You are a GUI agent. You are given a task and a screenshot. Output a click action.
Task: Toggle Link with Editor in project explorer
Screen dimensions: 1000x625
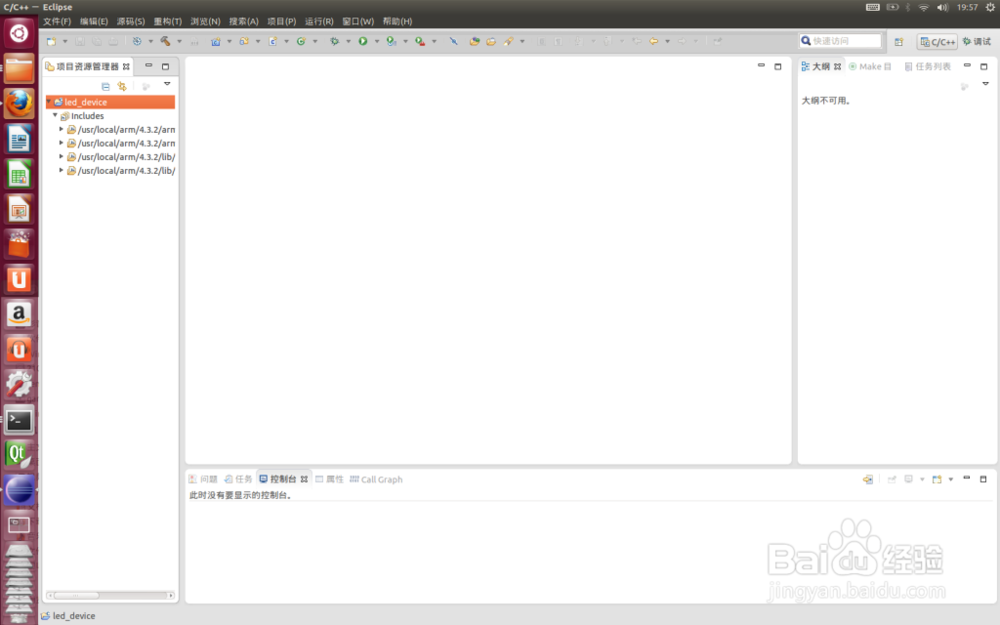coord(122,86)
